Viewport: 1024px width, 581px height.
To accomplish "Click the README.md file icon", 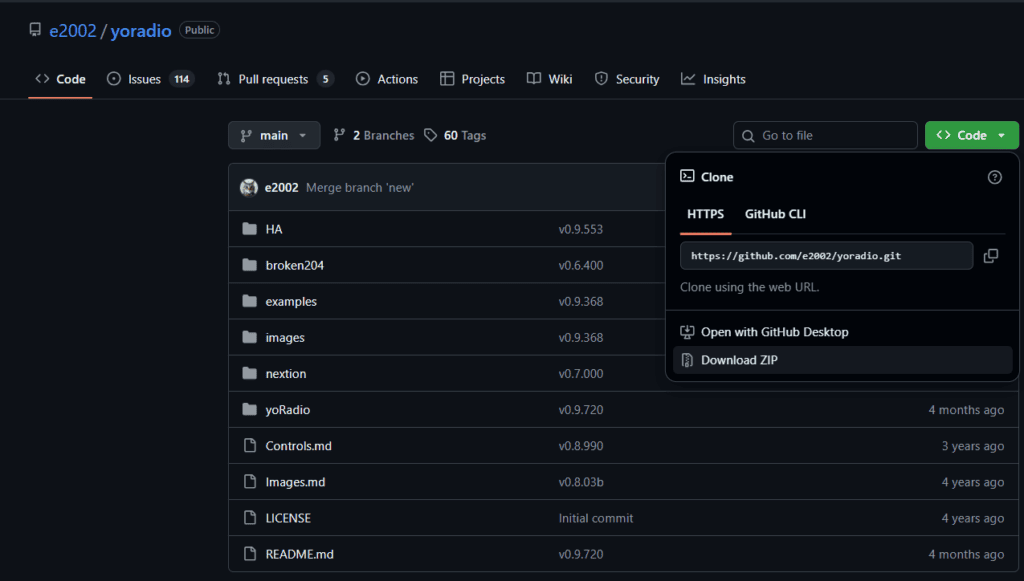I will pyautogui.click(x=249, y=554).
